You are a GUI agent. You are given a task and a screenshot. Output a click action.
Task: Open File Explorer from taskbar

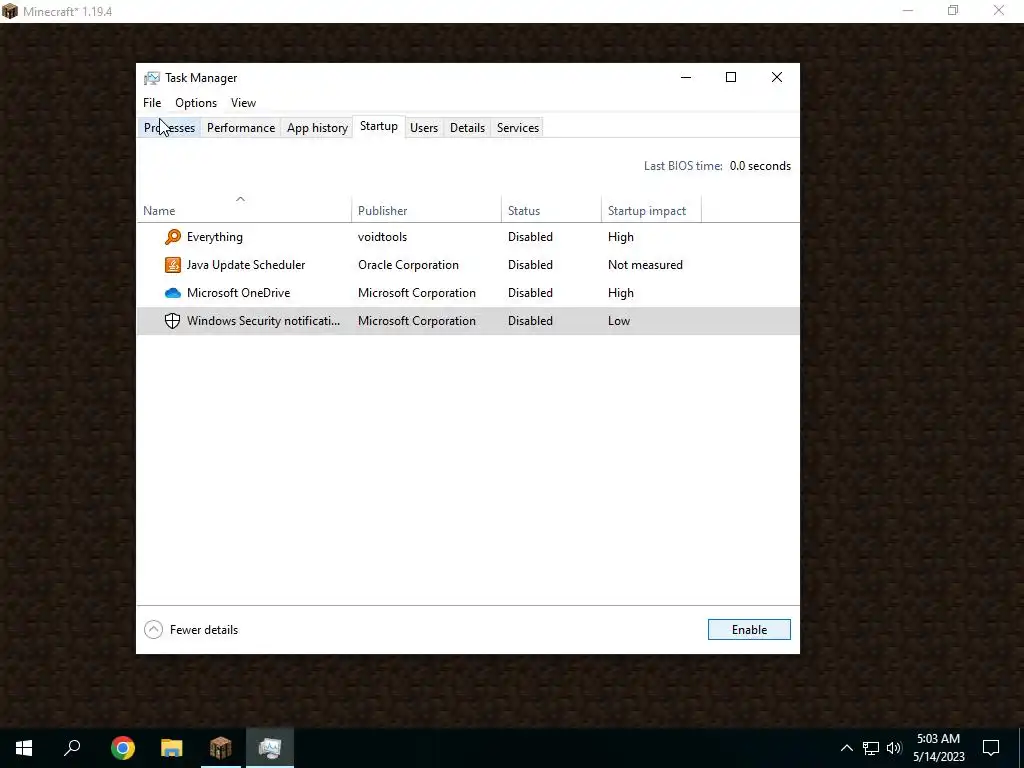tap(172, 748)
